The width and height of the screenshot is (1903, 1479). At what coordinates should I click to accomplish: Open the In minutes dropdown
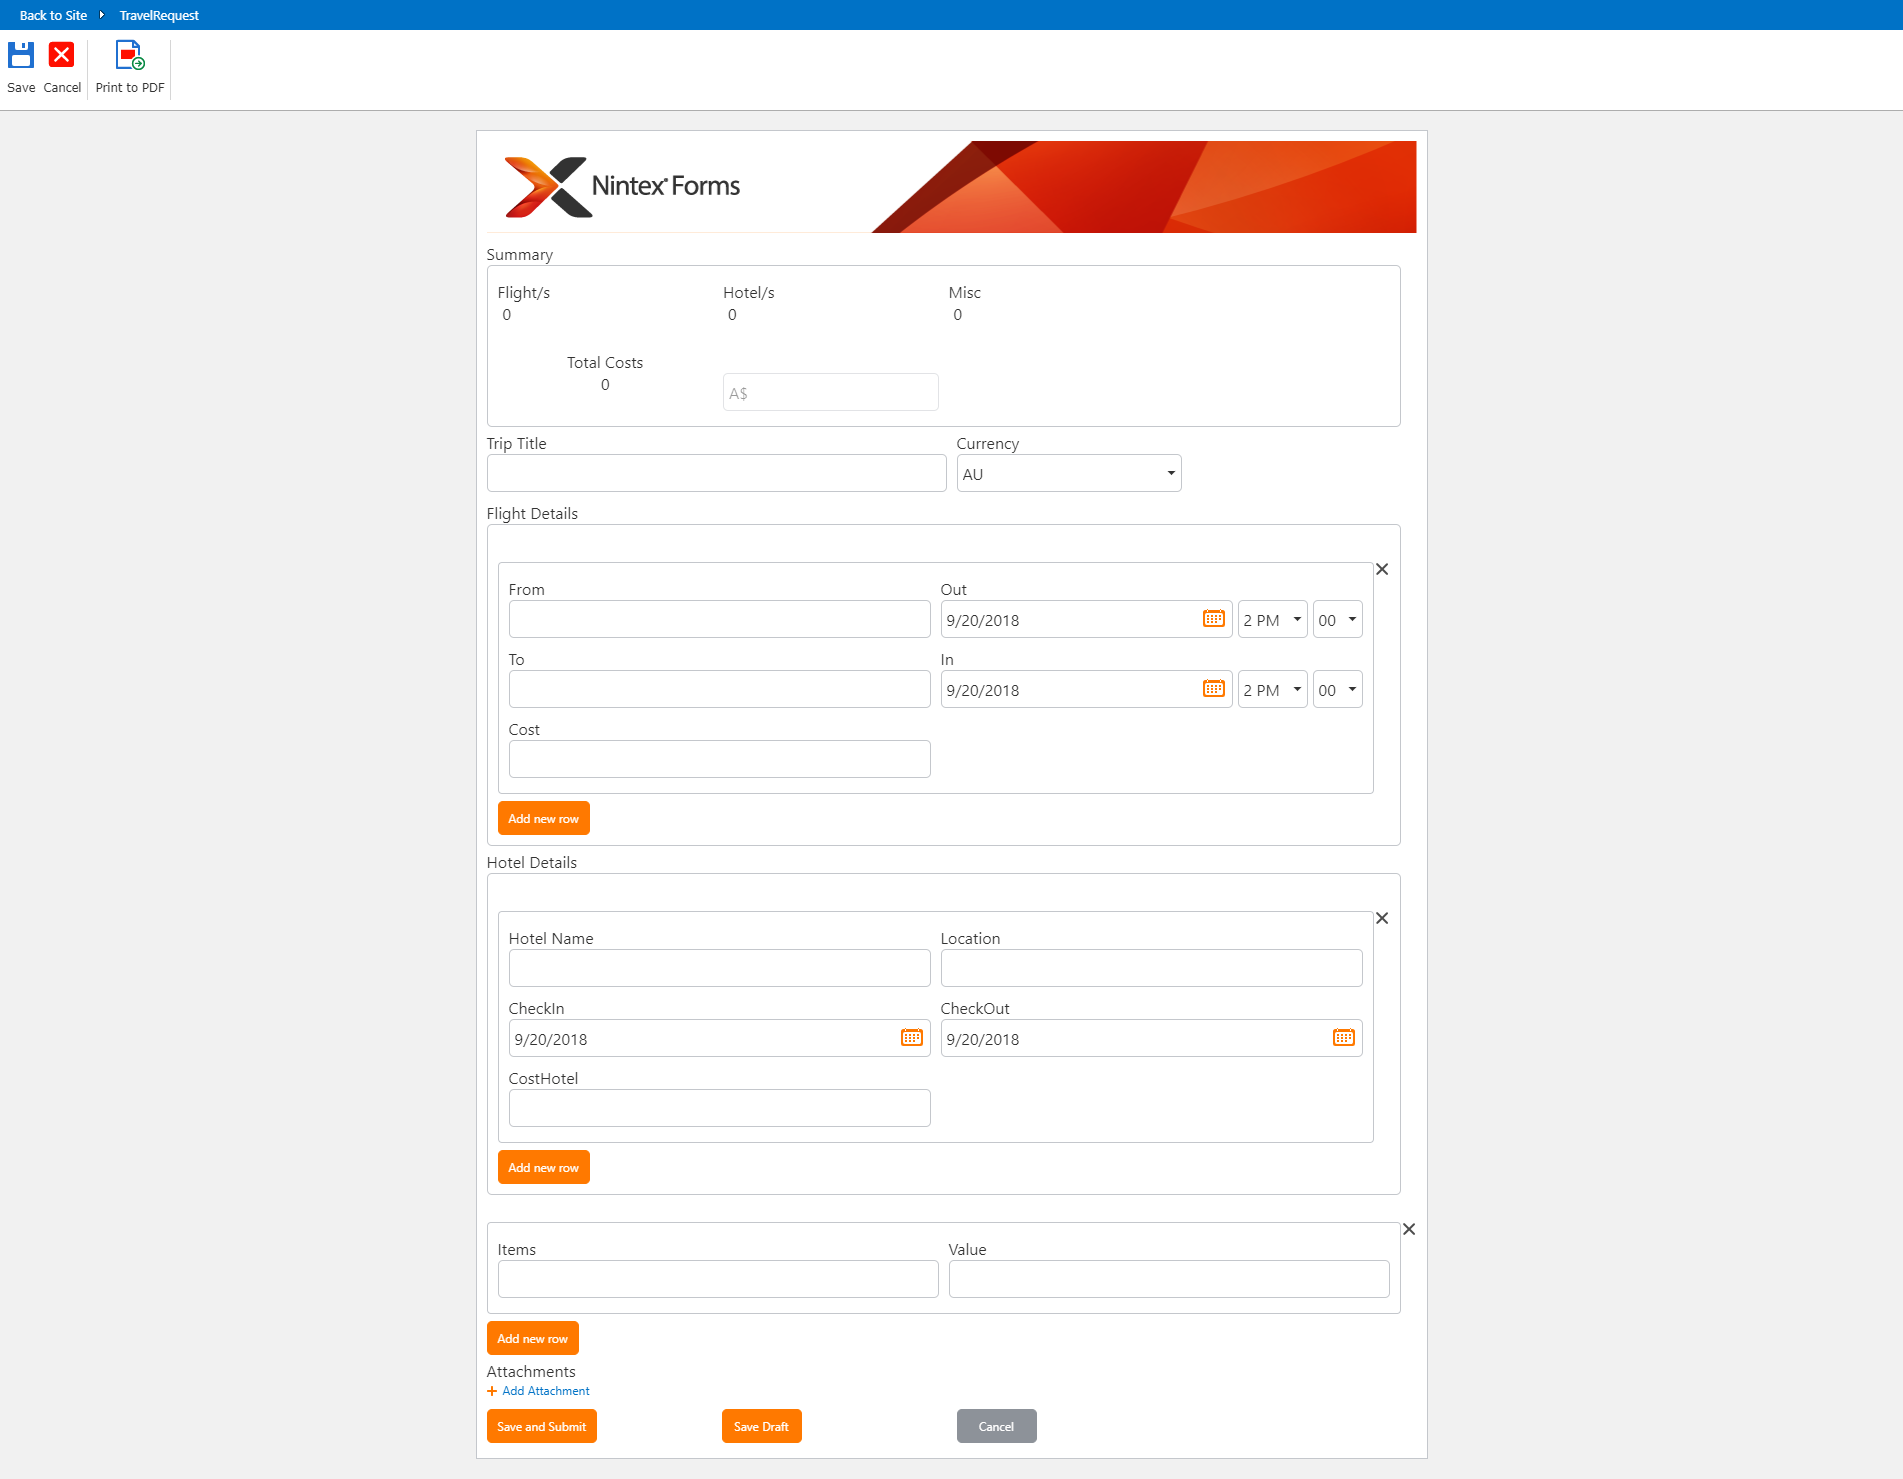pyautogui.click(x=1337, y=689)
